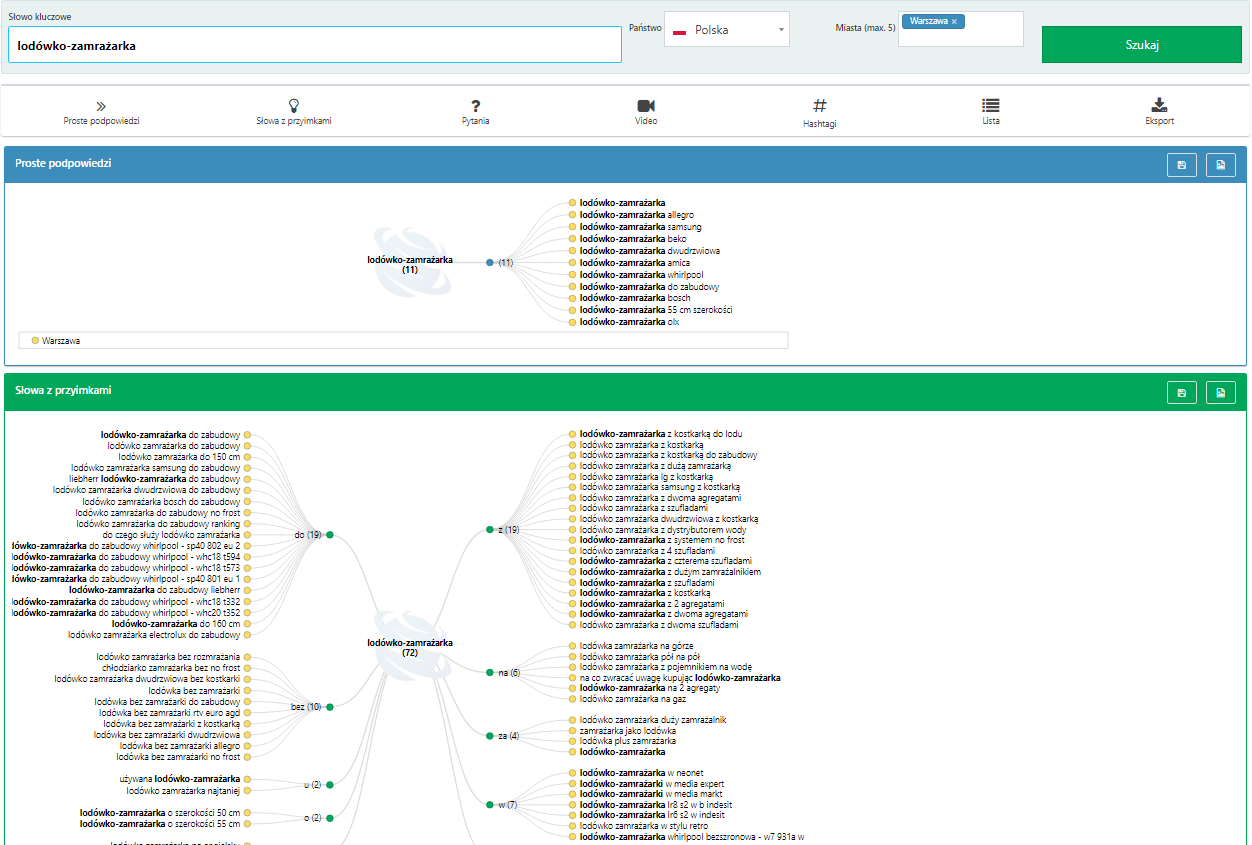Select suggestion 'lodówko-zamrażarka bosch'
Screen dimensions: 1252x845
coord(635,298)
